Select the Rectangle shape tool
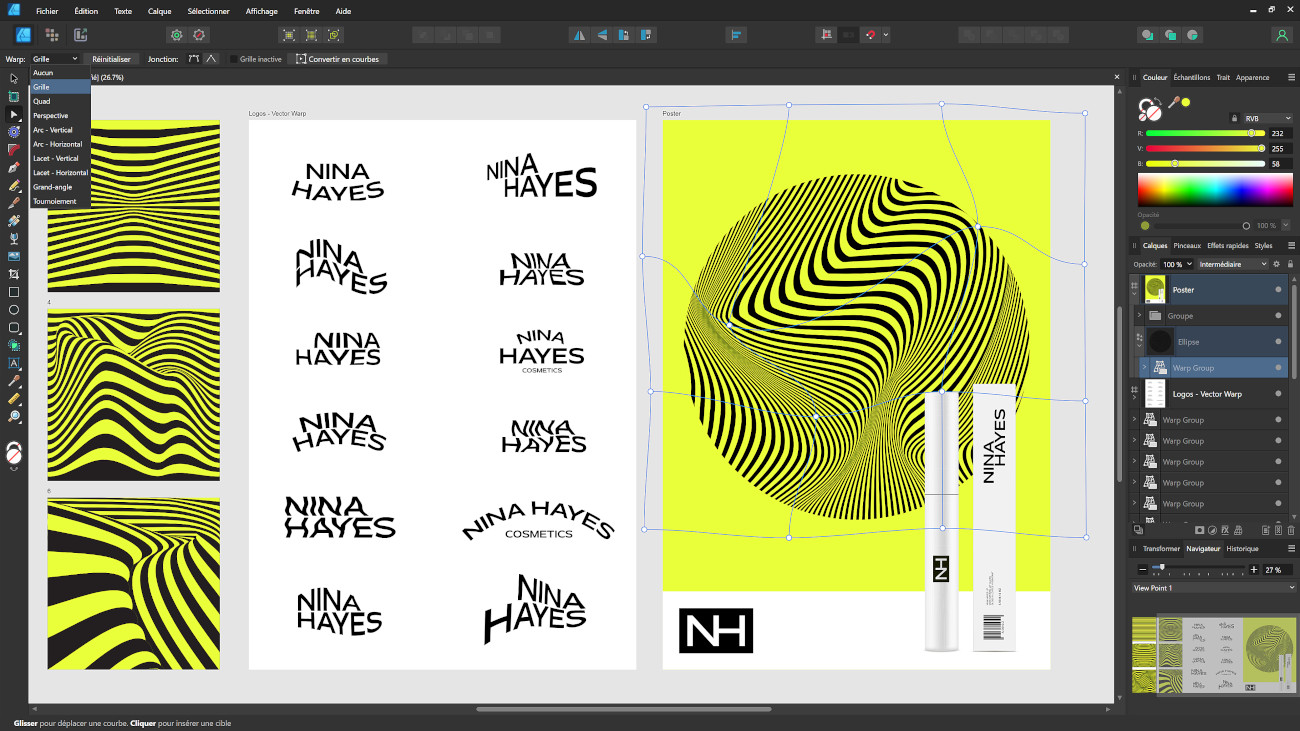 [x=14, y=292]
